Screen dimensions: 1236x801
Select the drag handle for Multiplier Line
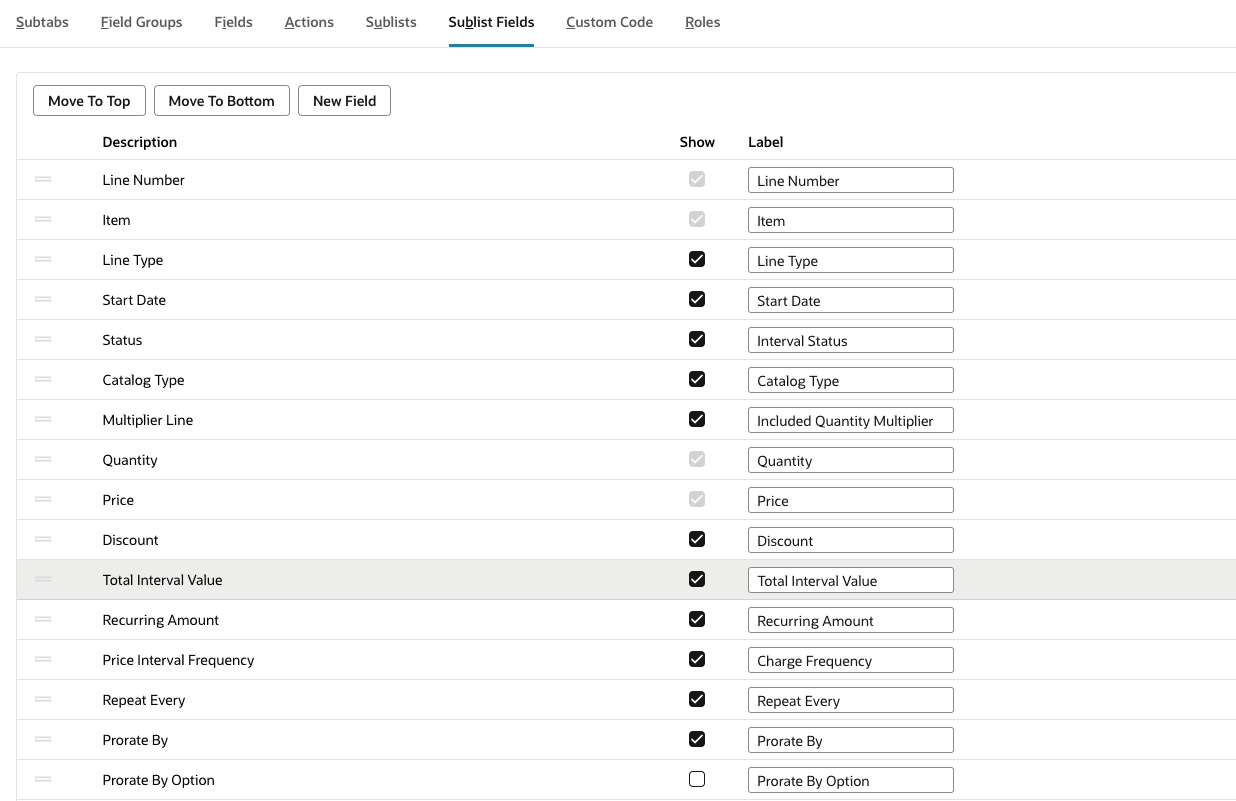[43, 419]
